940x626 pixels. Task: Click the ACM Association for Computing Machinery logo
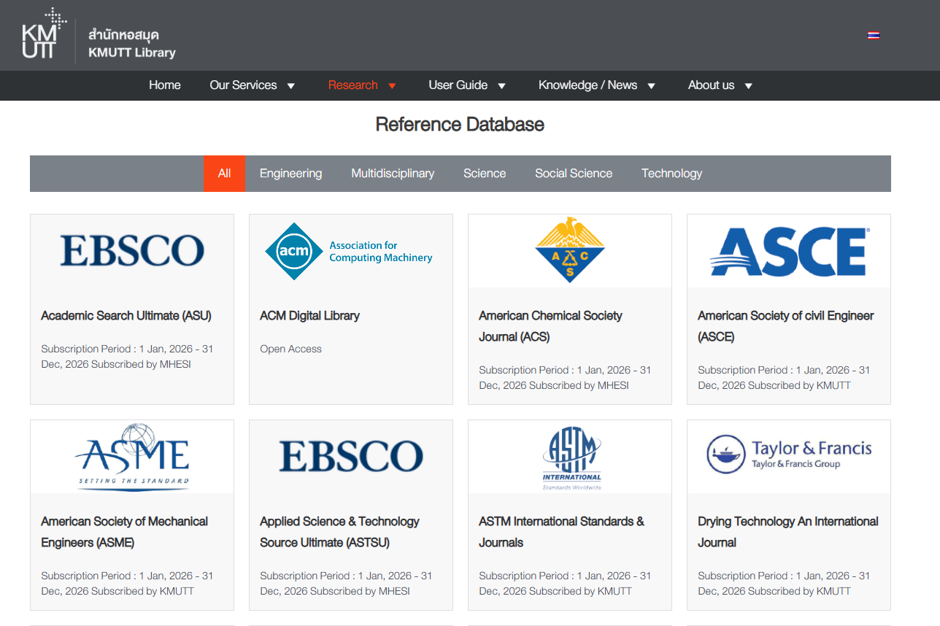350,251
